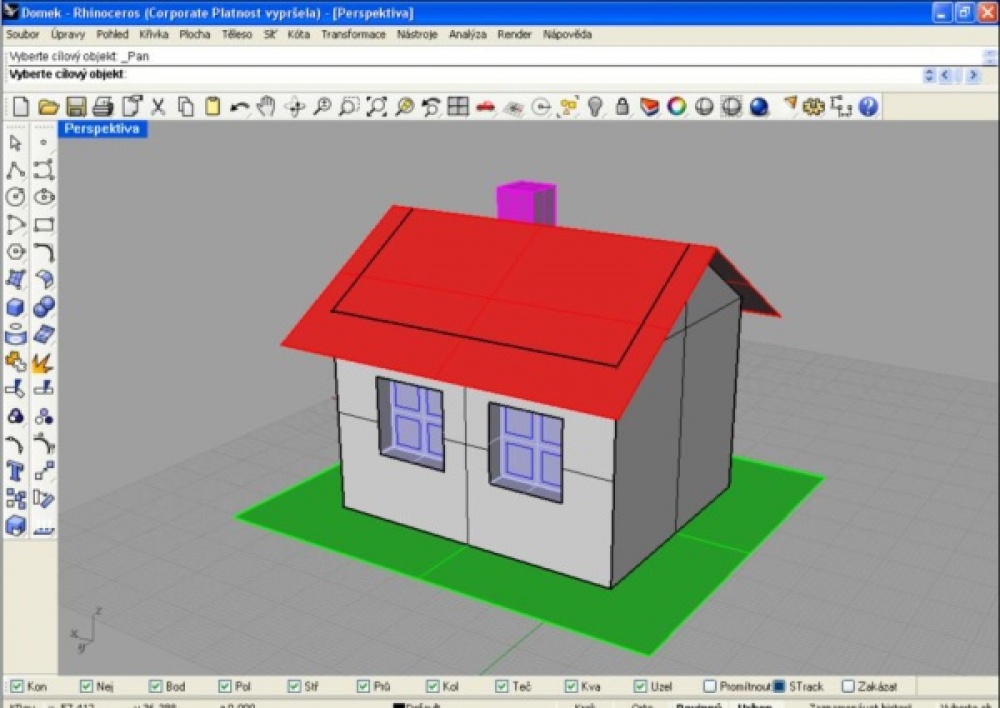Click the magenta chimney on the roof
This screenshot has height=708, width=1000.
tap(527, 203)
